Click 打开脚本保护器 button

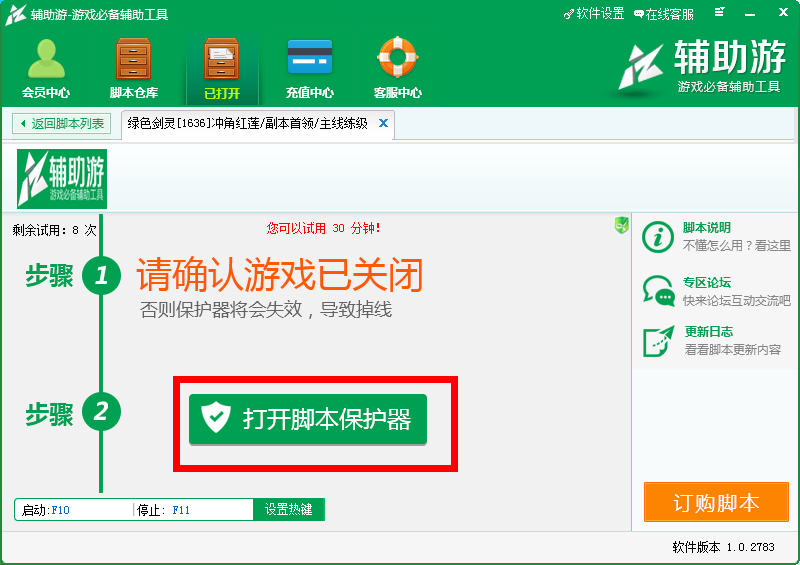coord(308,420)
